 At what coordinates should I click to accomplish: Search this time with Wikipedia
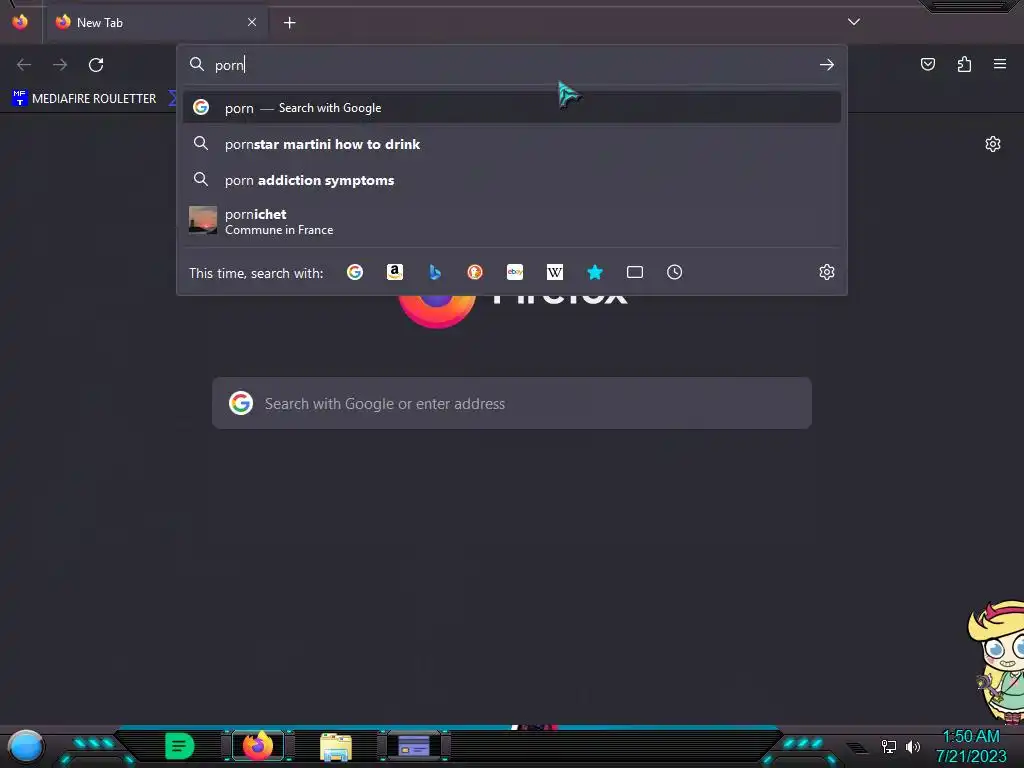pos(554,272)
